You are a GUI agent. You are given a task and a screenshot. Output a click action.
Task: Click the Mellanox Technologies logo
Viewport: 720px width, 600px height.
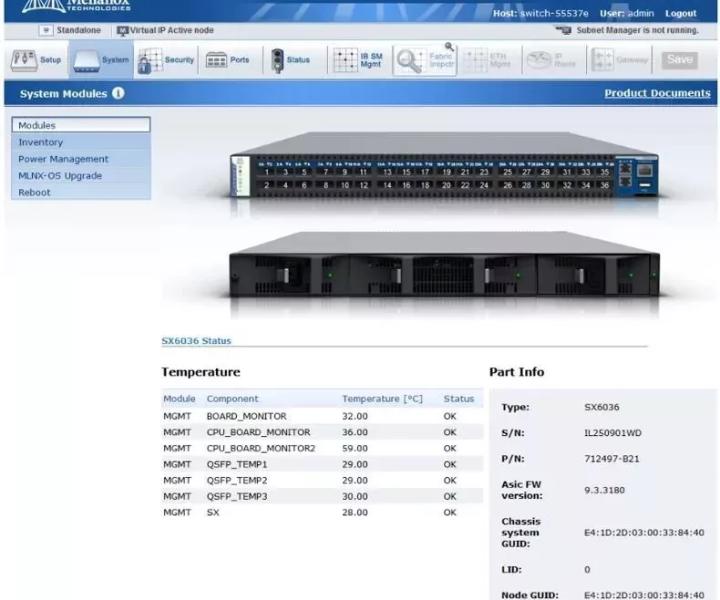click(76, 6)
